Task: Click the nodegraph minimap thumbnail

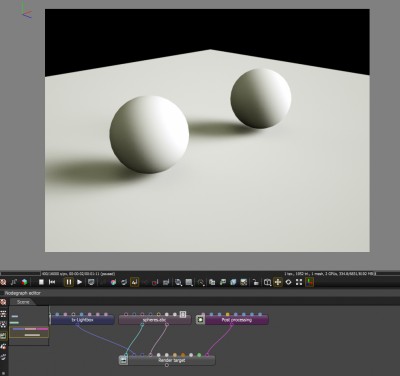Action: click(29, 326)
